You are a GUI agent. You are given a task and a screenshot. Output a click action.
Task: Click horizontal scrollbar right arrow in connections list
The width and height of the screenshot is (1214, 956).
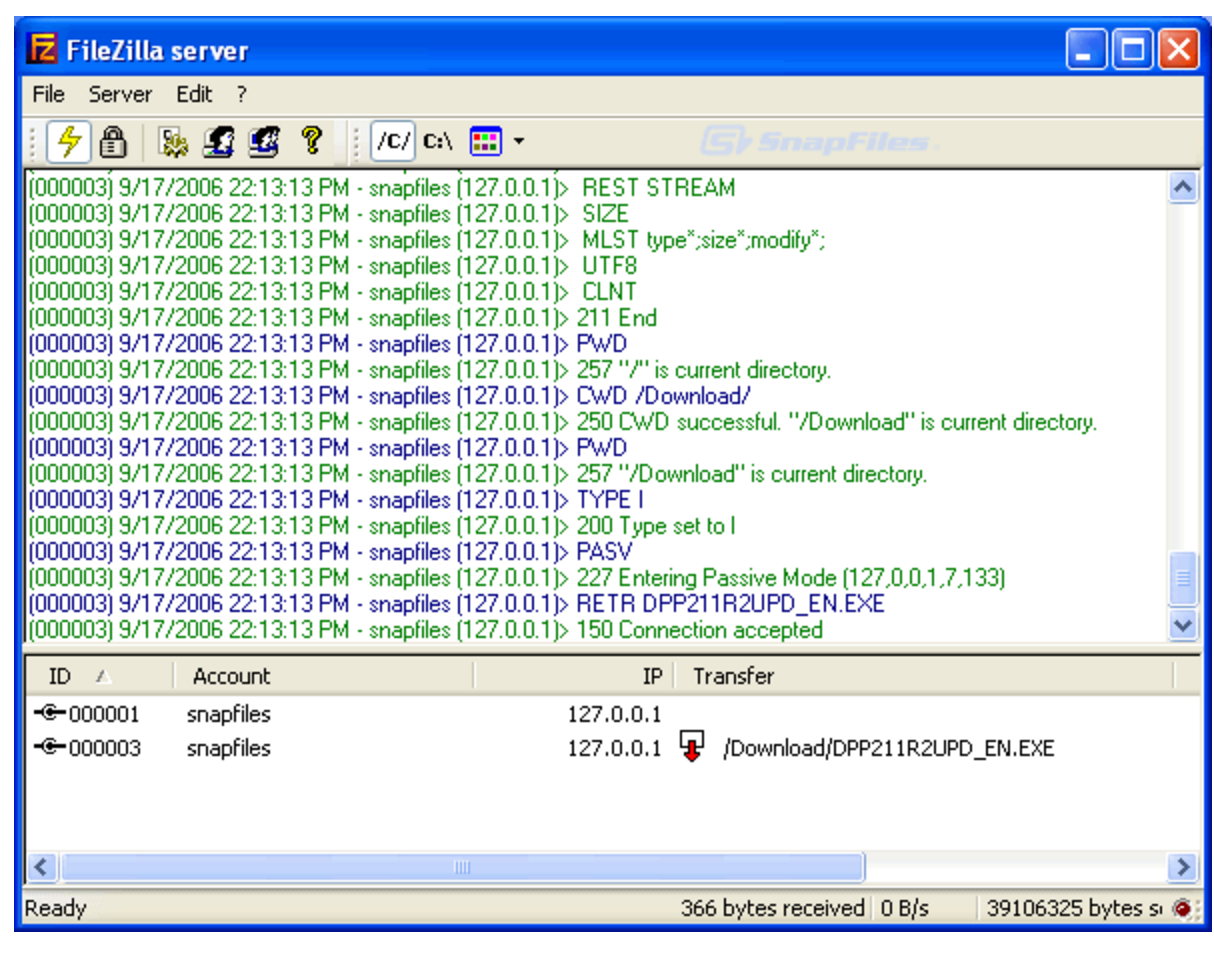pyautogui.click(x=1183, y=866)
